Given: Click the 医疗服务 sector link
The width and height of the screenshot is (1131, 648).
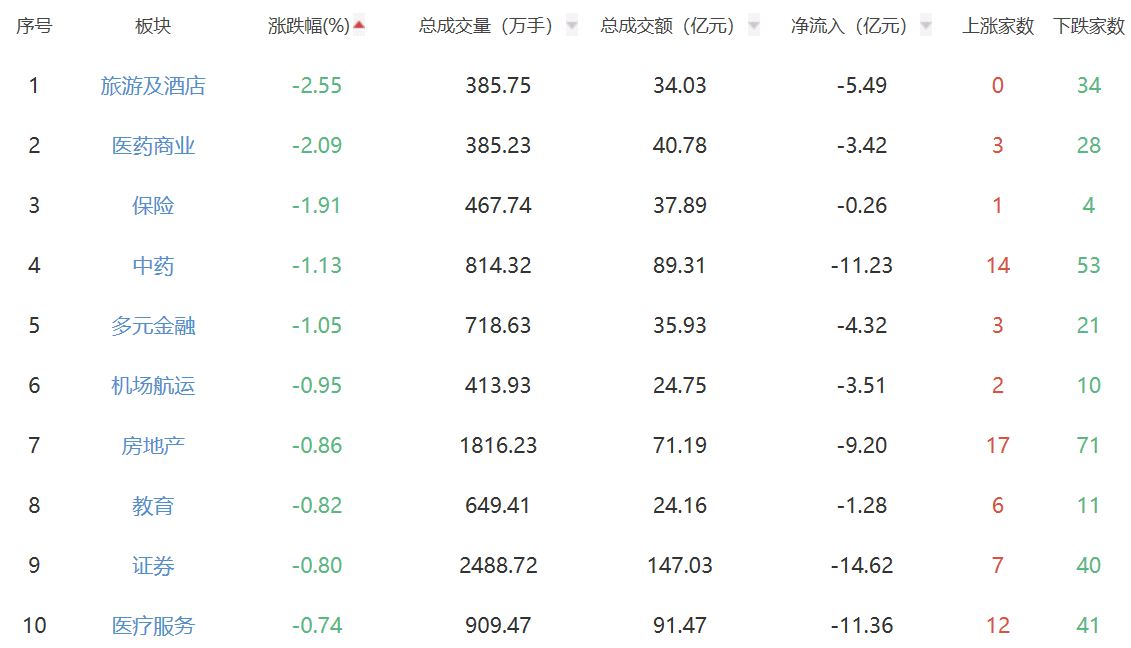Looking at the screenshot, I should coord(153,626).
